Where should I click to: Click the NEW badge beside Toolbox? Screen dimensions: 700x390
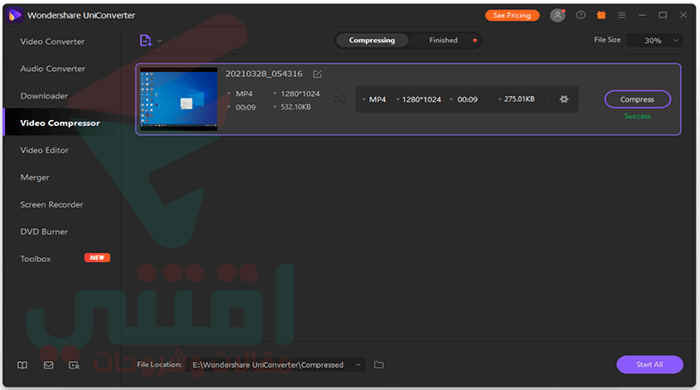(97, 258)
